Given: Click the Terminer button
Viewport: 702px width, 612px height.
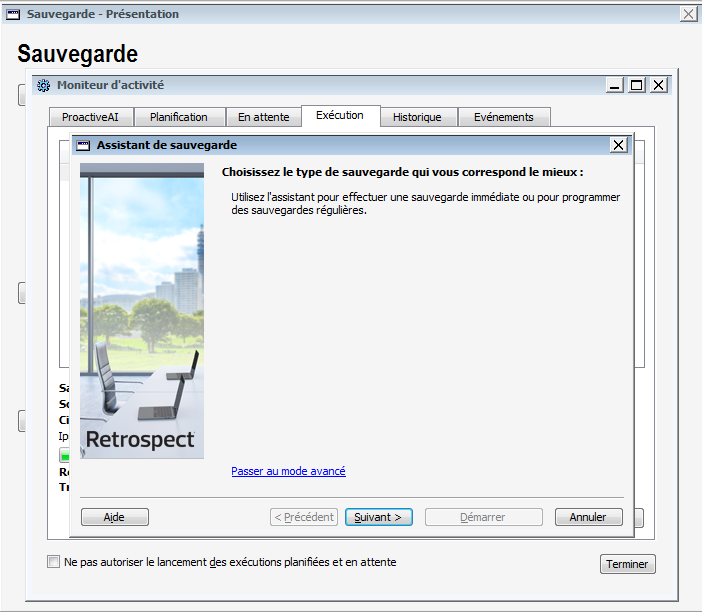Looking at the screenshot, I should click(x=627, y=564).
